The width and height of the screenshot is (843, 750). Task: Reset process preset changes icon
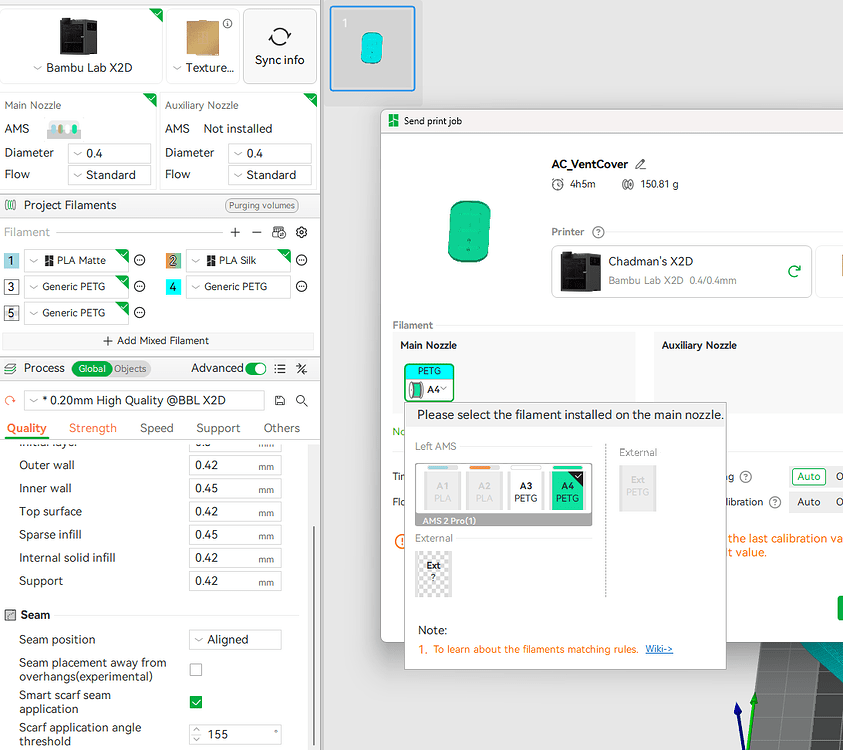coord(10,401)
